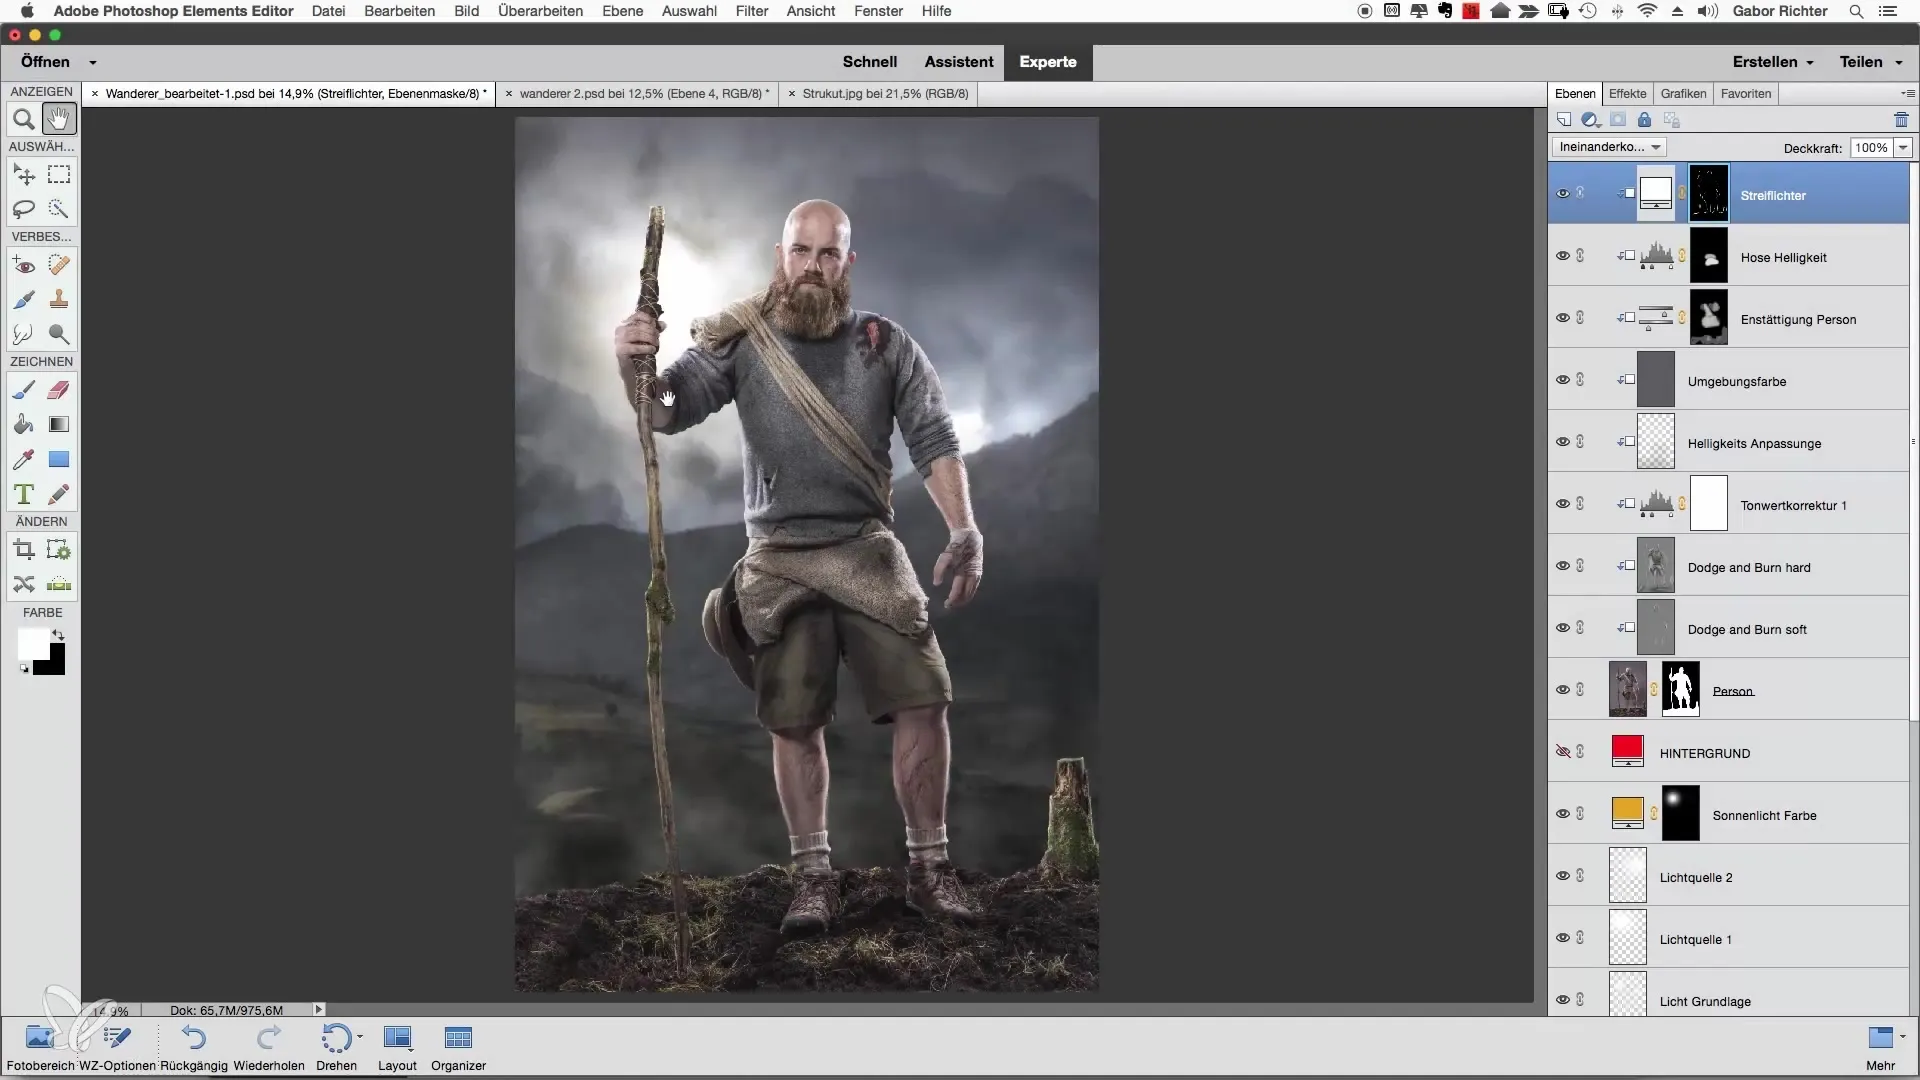Viewport: 1920px width, 1080px height.
Task: Select the Hand tool
Action: [x=59, y=120]
